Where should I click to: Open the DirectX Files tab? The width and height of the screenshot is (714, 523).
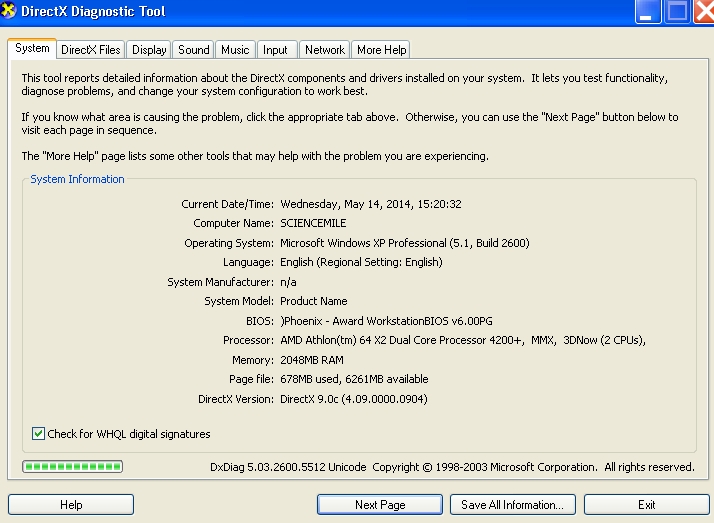point(91,50)
